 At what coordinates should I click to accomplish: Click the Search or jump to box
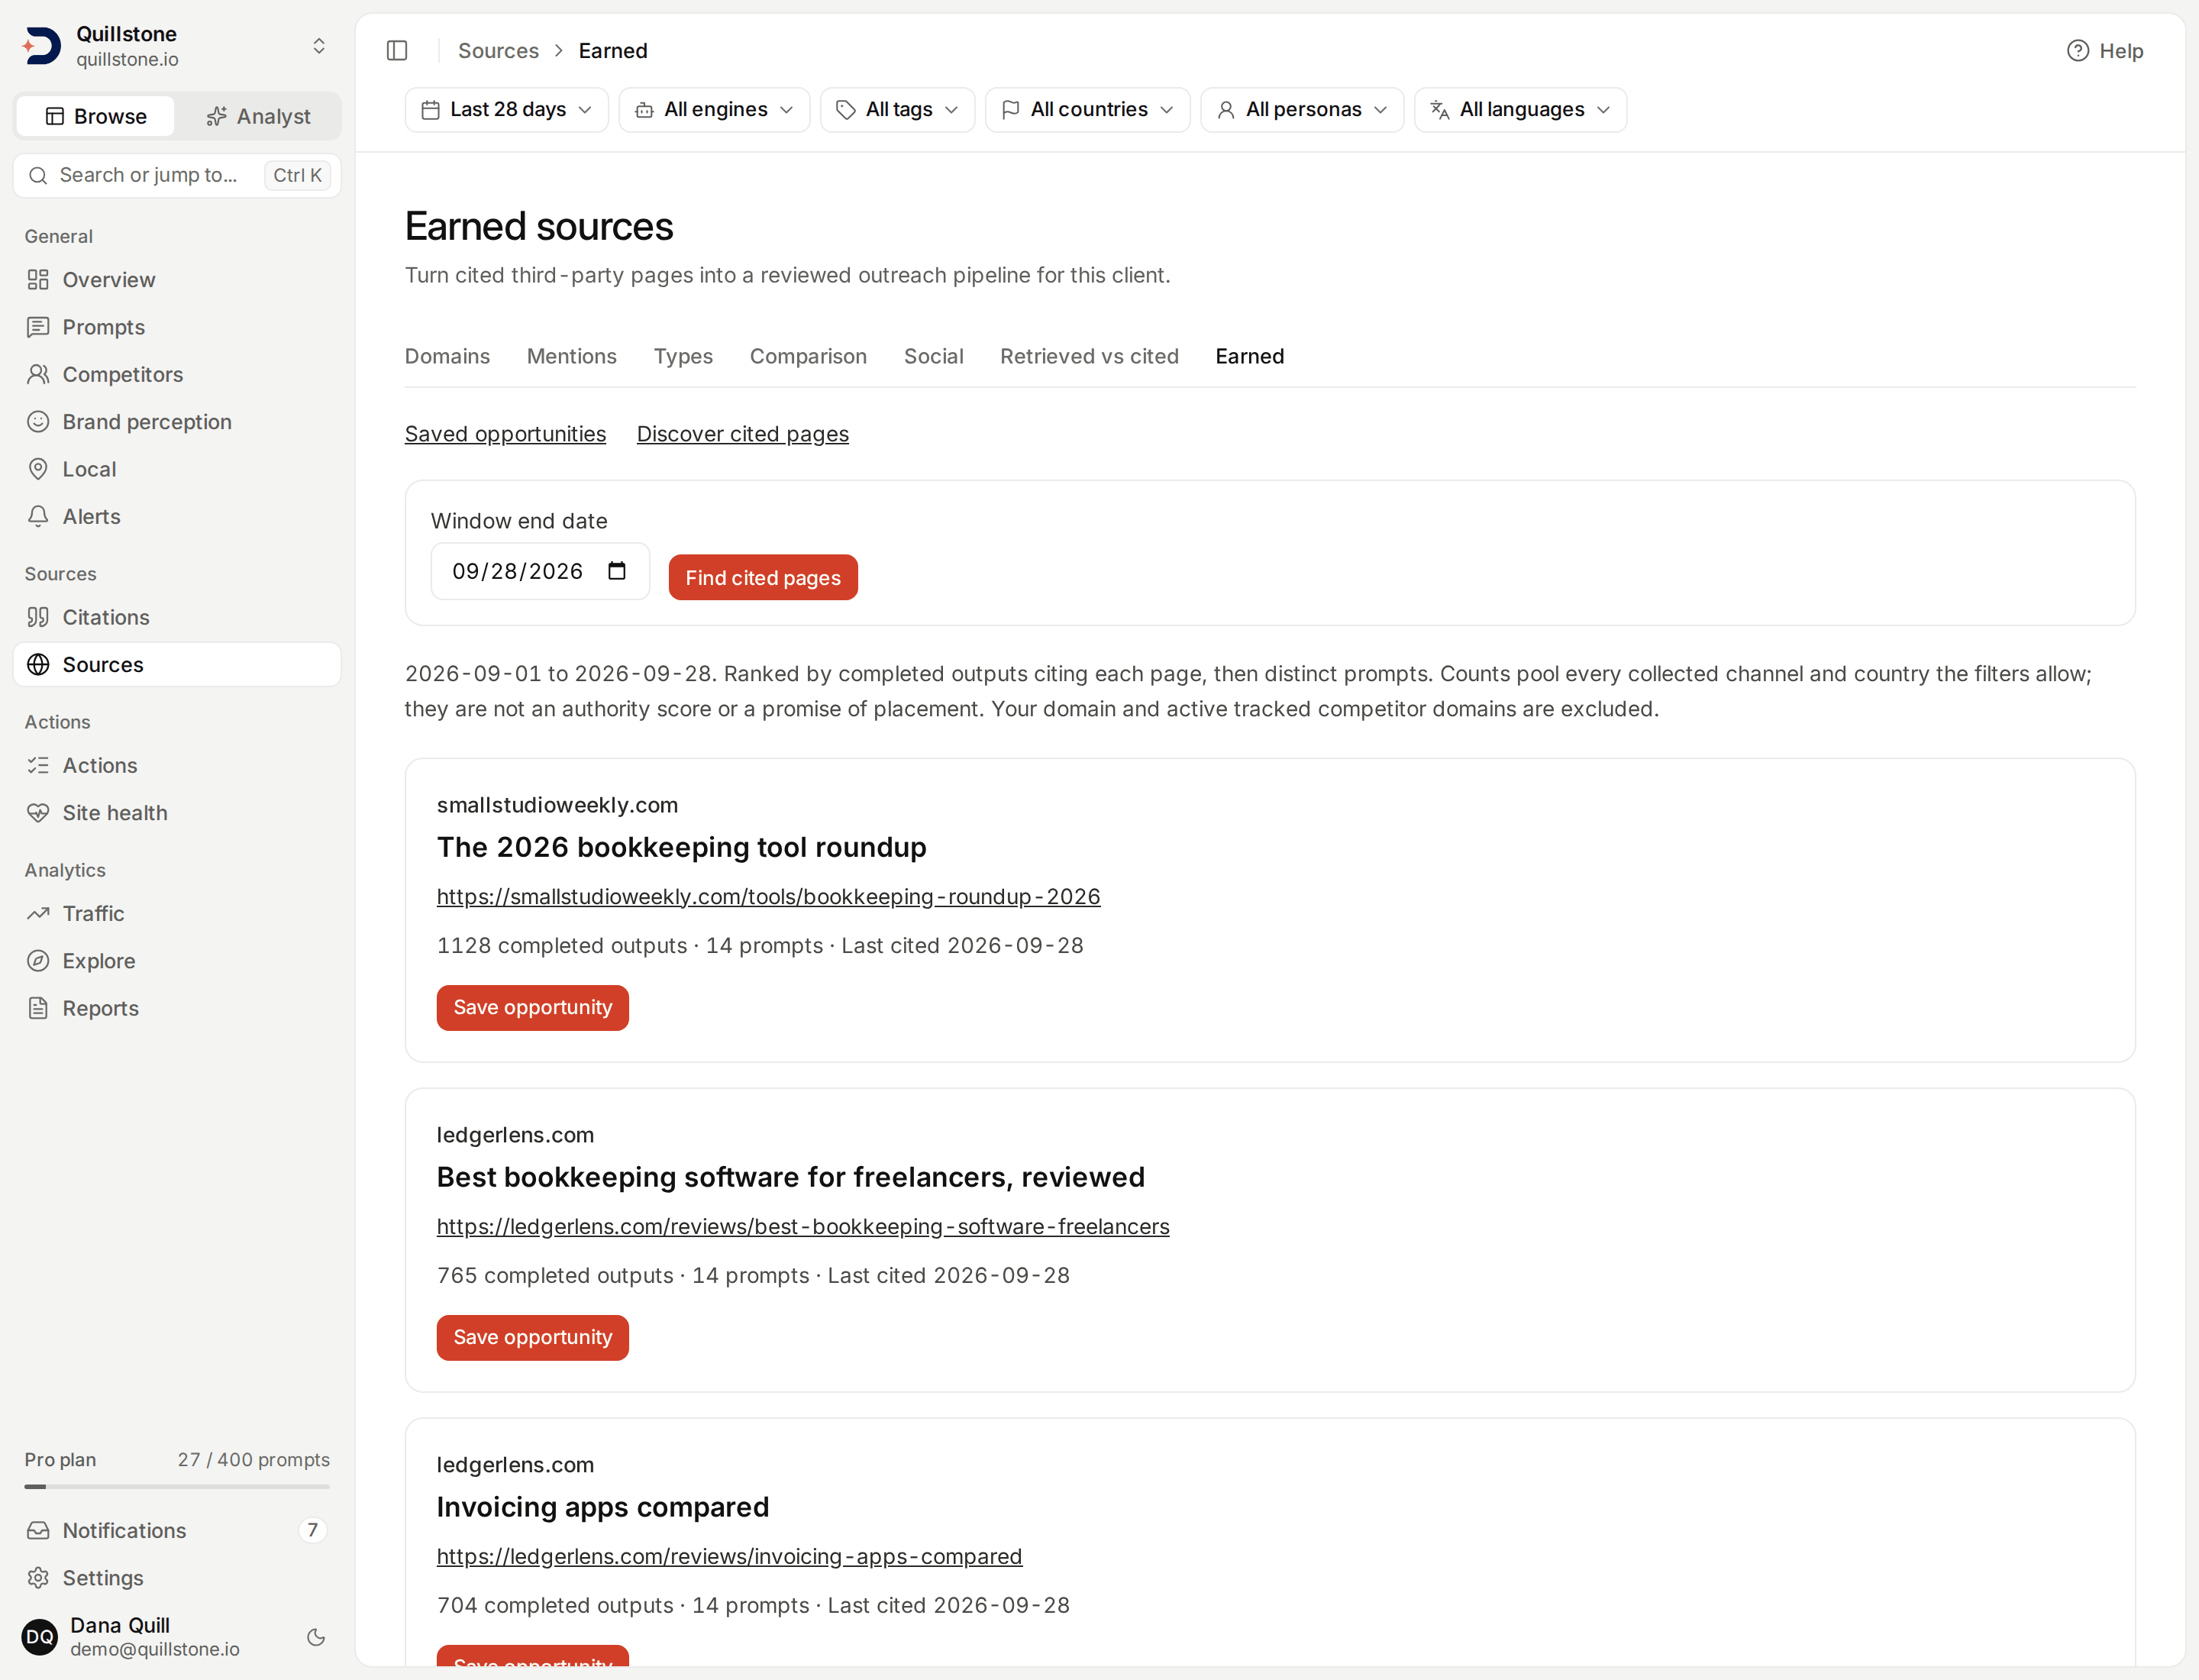point(177,175)
